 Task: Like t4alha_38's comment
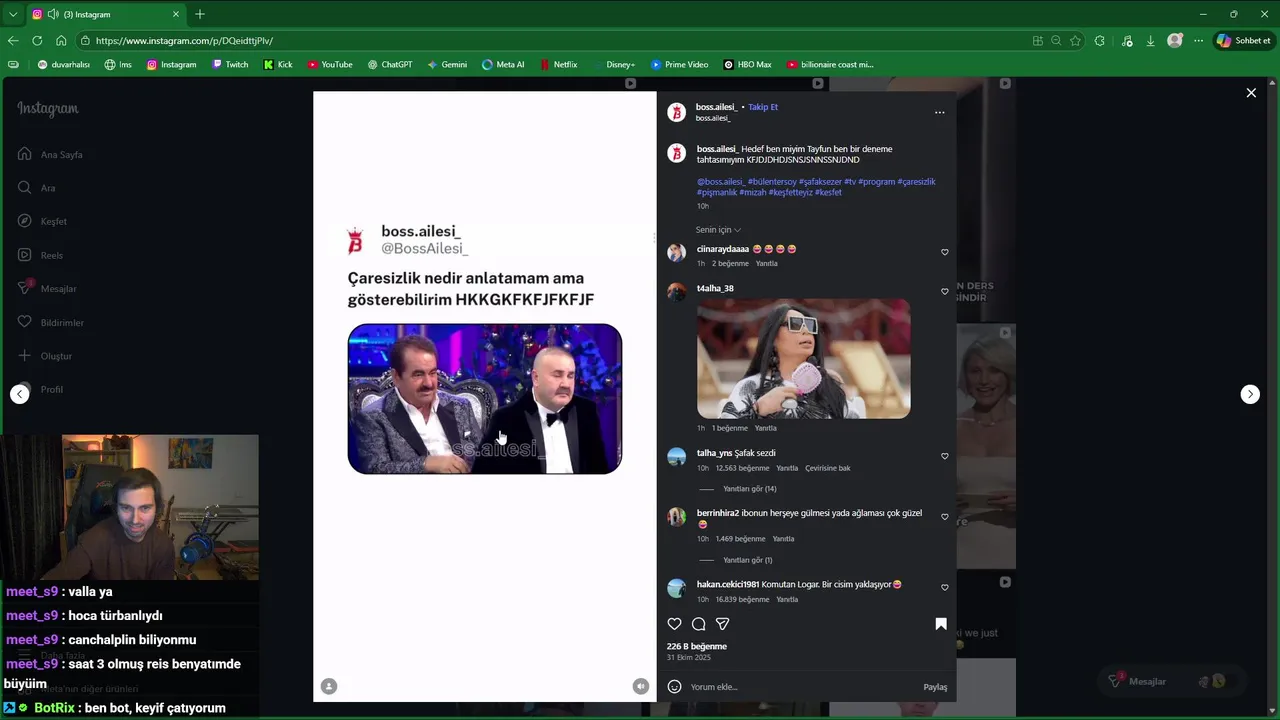coord(945,292)
